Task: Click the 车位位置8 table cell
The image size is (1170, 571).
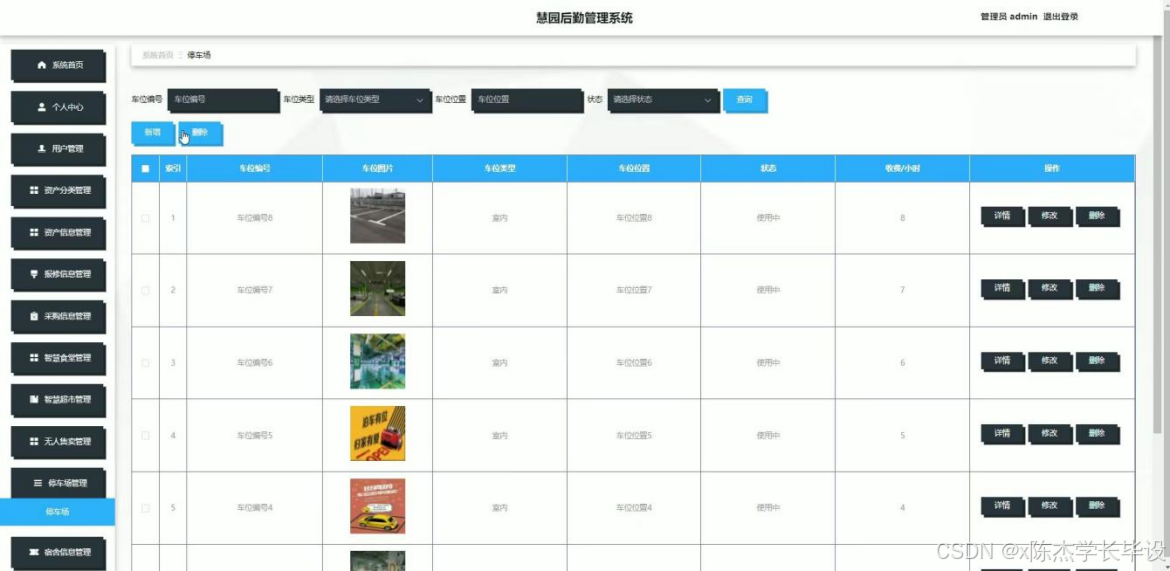Action: (634, 218)
